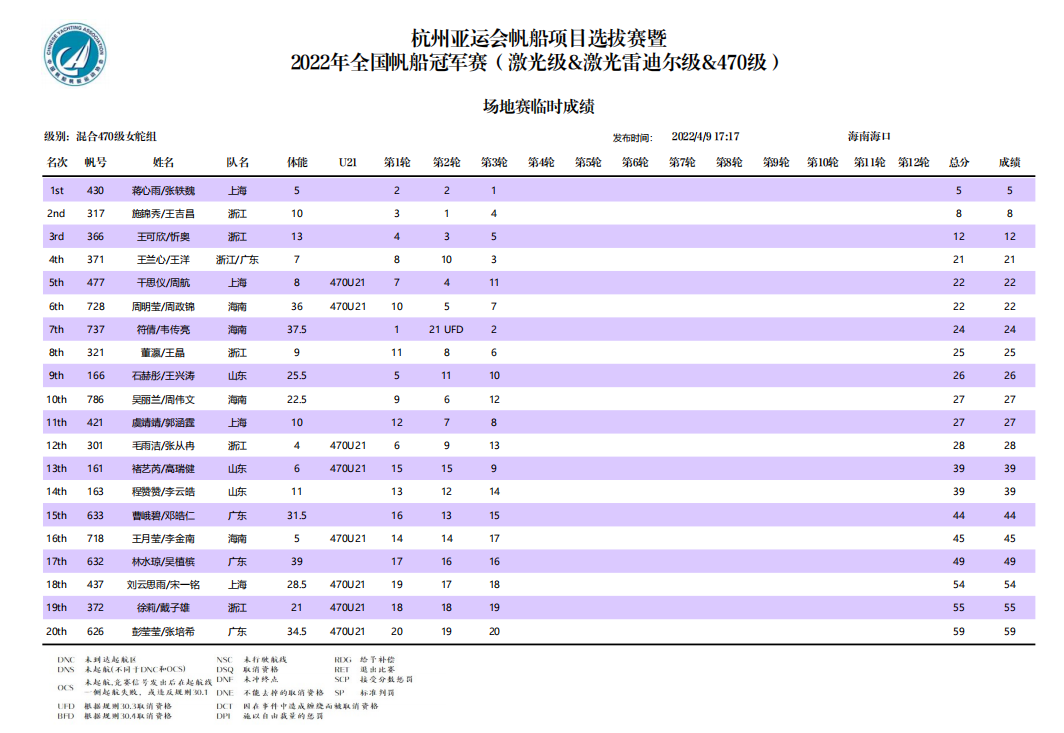This screenshot has height=733, width=1064.
Task: Click the UFD legend entry at bottom
Action: coord(130,706)
